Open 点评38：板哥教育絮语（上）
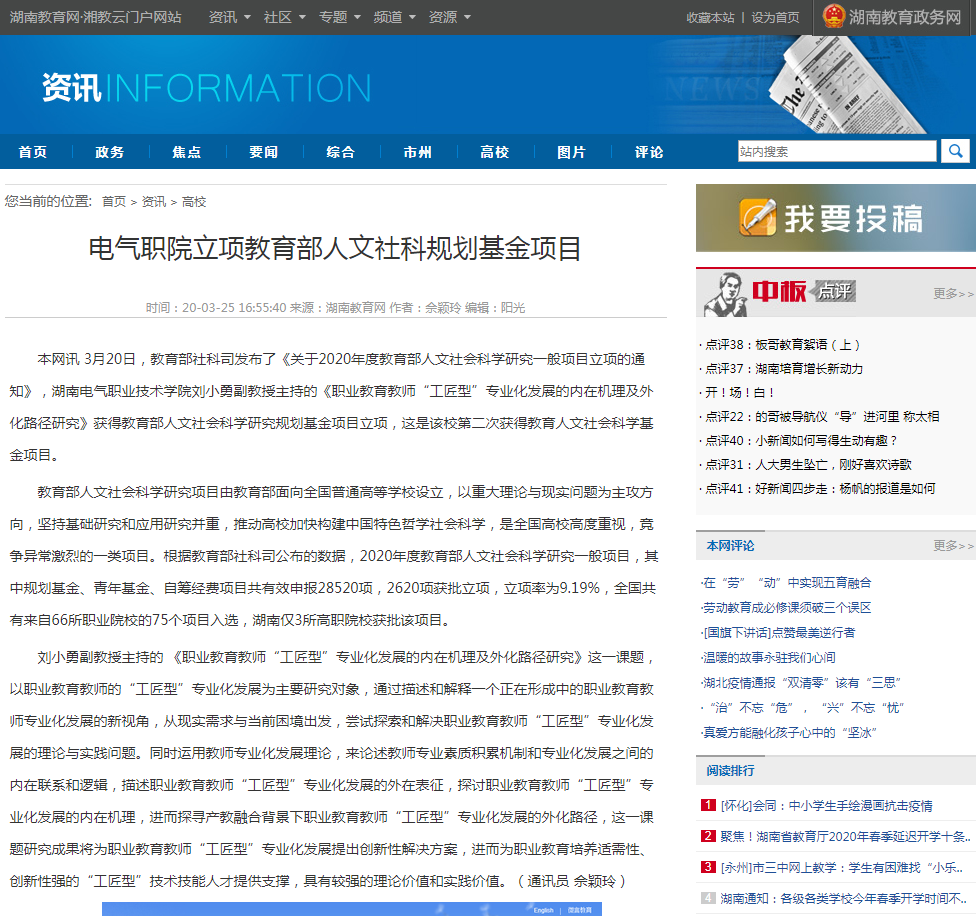 pos(782,345)
